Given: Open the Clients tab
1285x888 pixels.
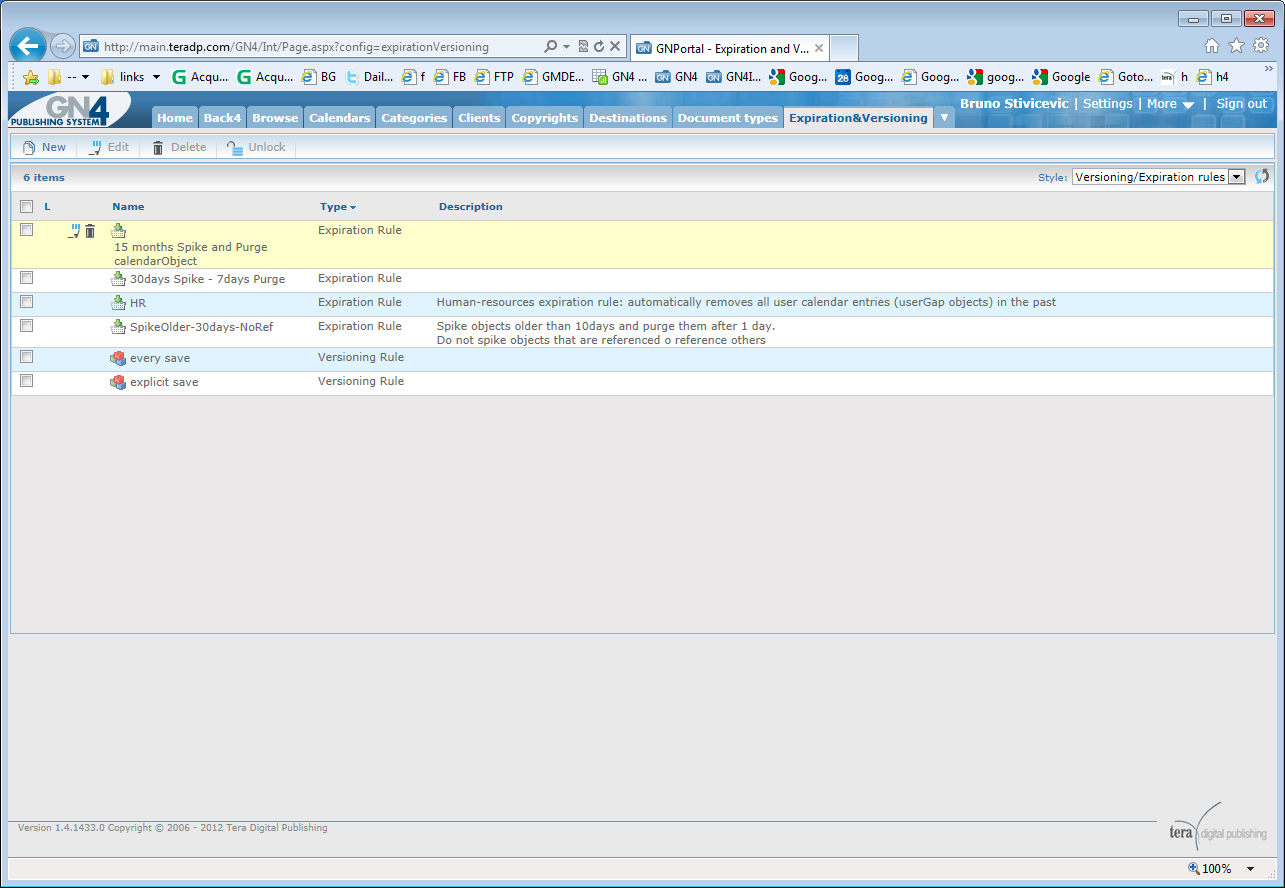Looking at the screenshot, I should click(x=479, y=118).
